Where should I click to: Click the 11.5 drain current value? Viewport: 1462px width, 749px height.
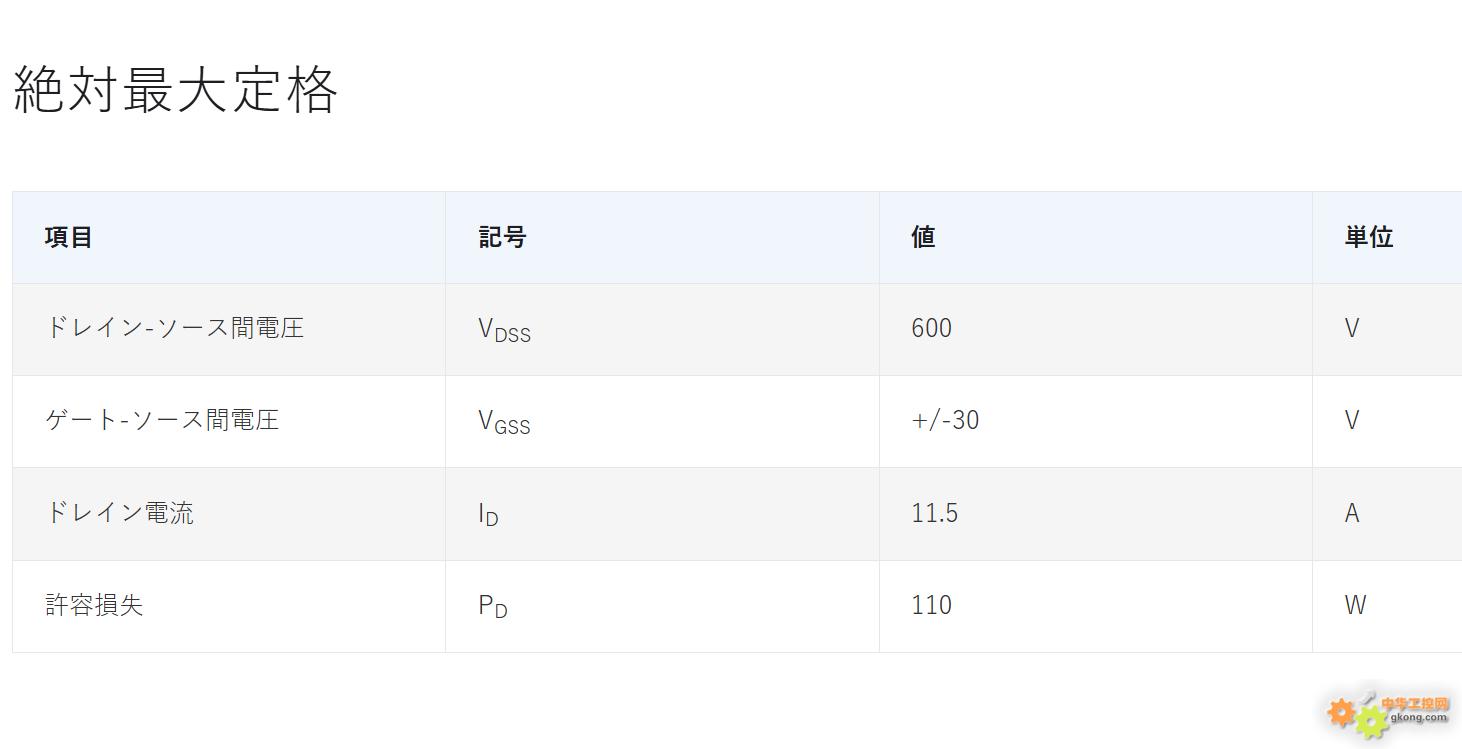[x=935, y=513]
